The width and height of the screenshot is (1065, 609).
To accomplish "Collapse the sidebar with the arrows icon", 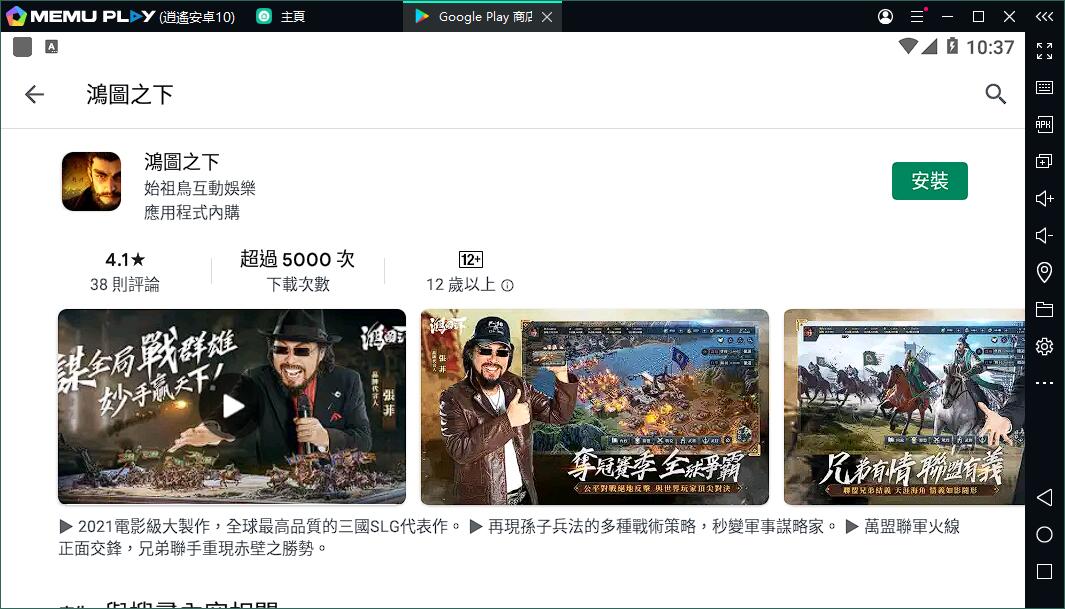I will point(1044,16).
